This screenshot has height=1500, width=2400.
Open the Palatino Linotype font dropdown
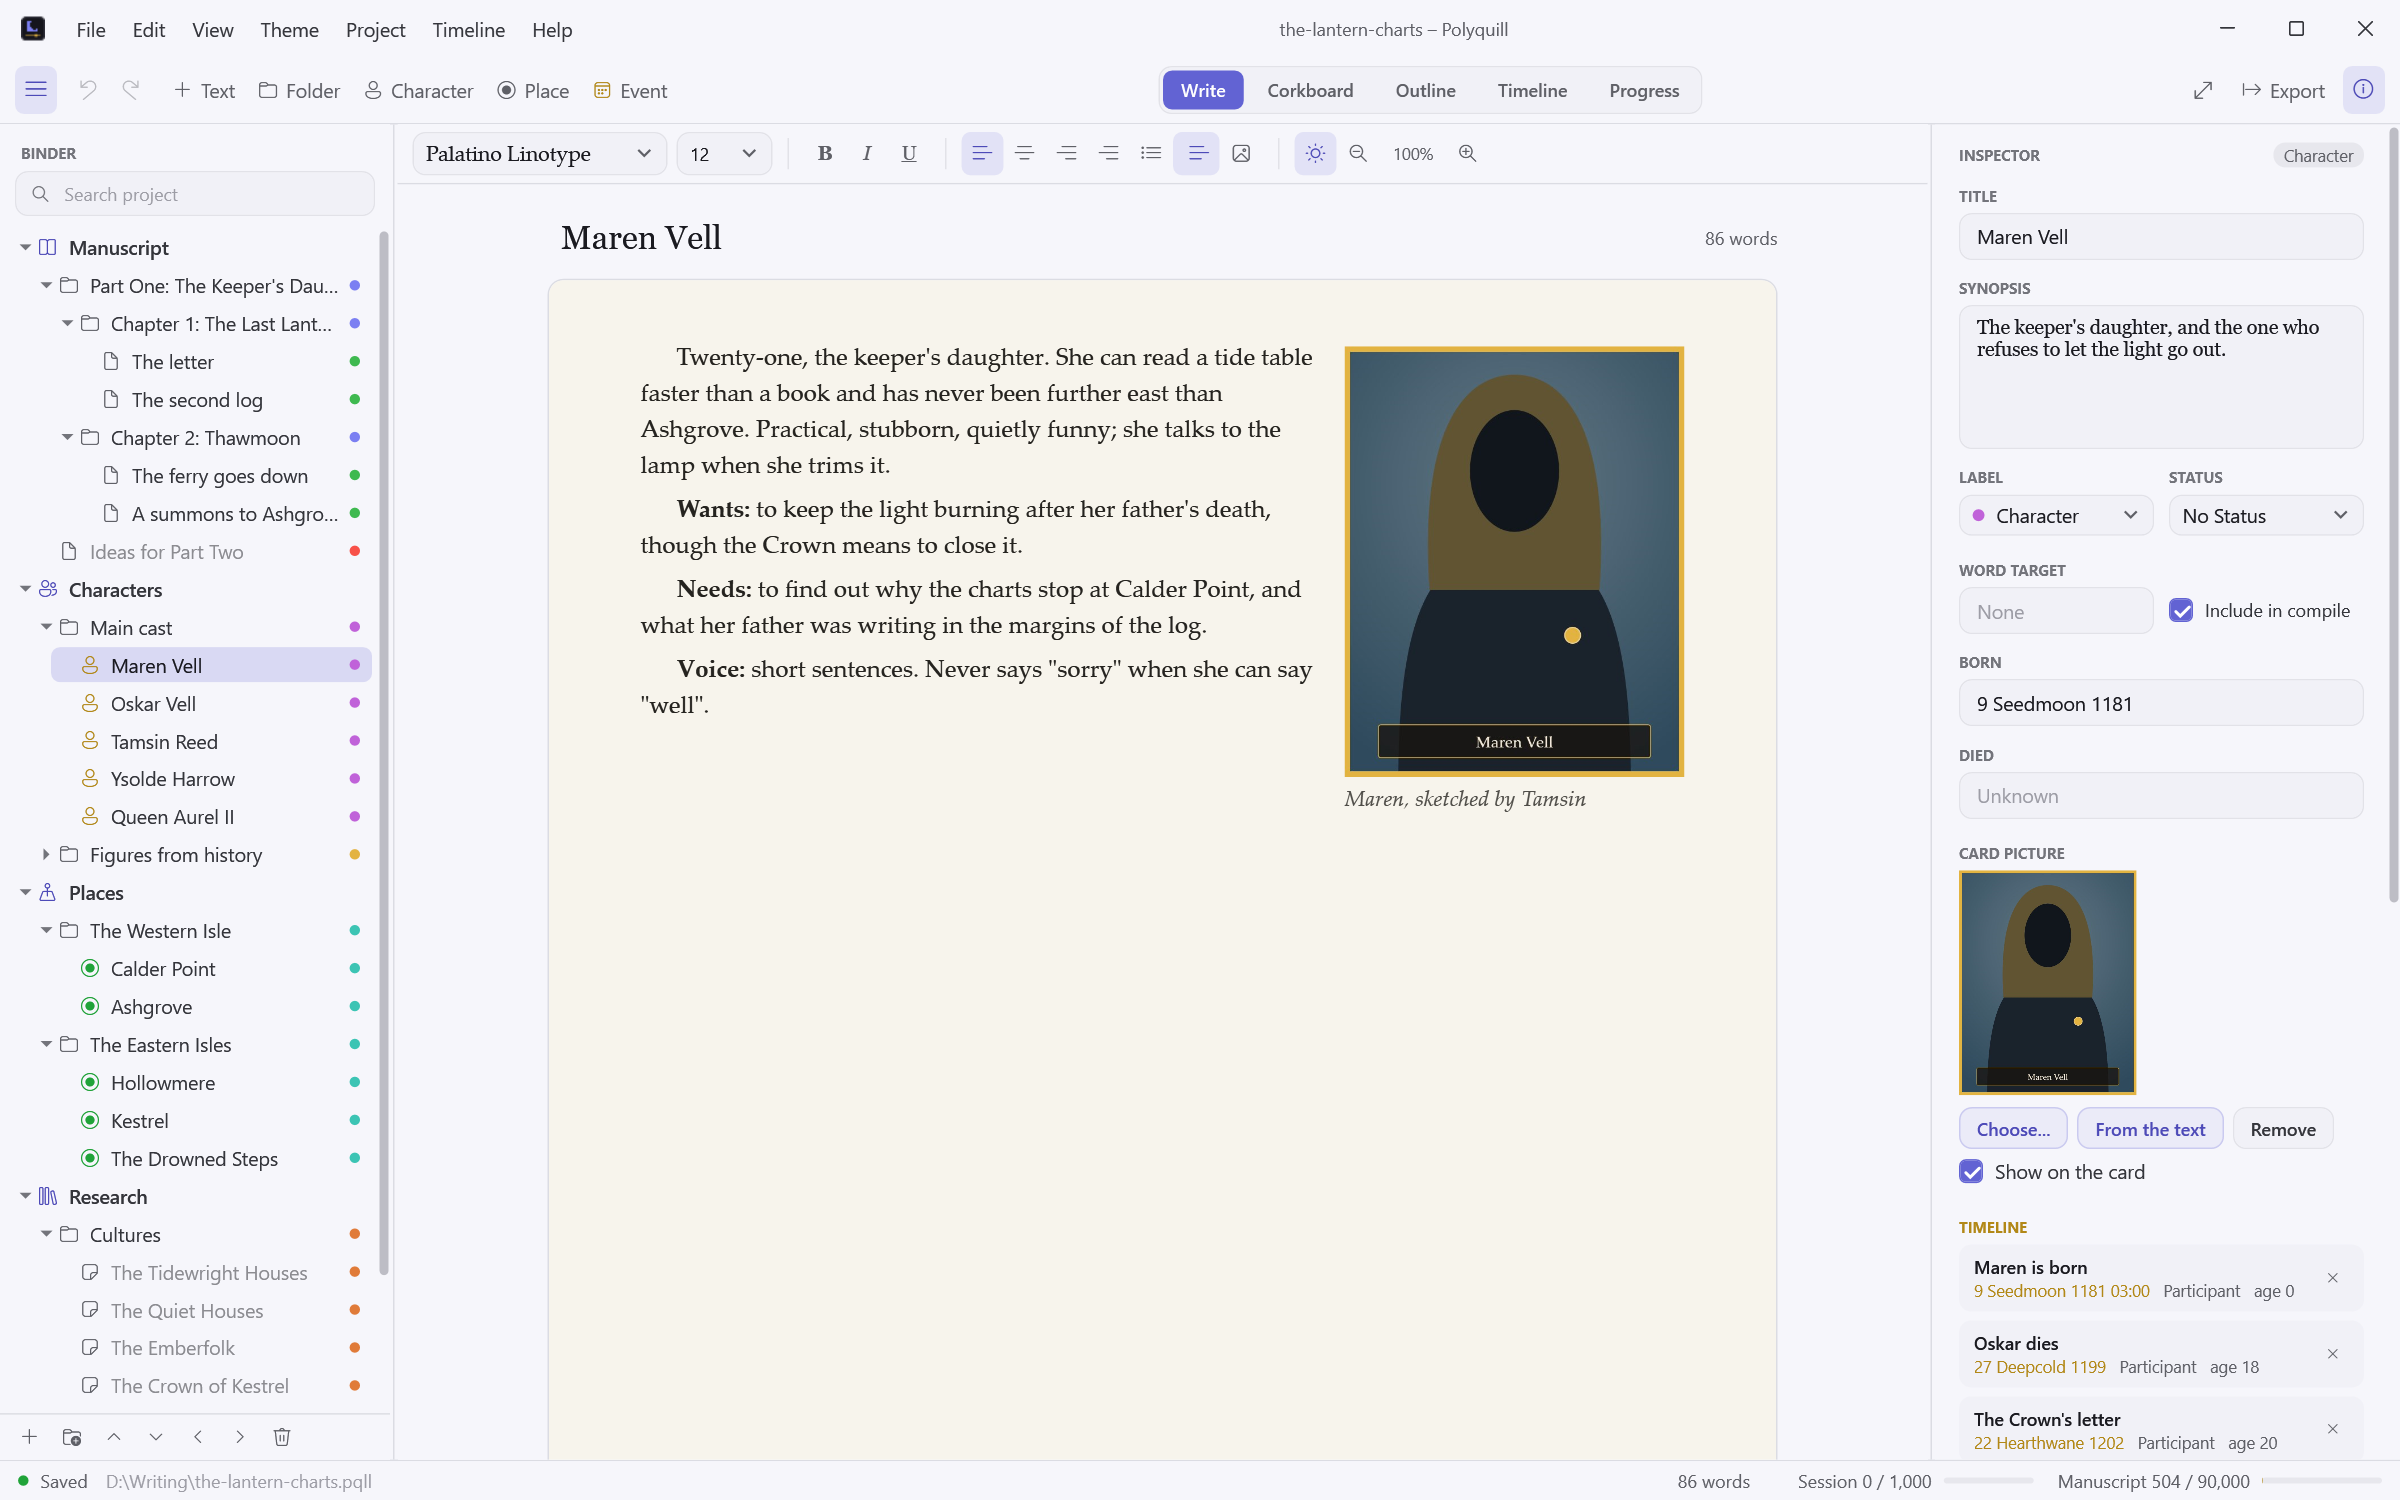tap(540, 153)
